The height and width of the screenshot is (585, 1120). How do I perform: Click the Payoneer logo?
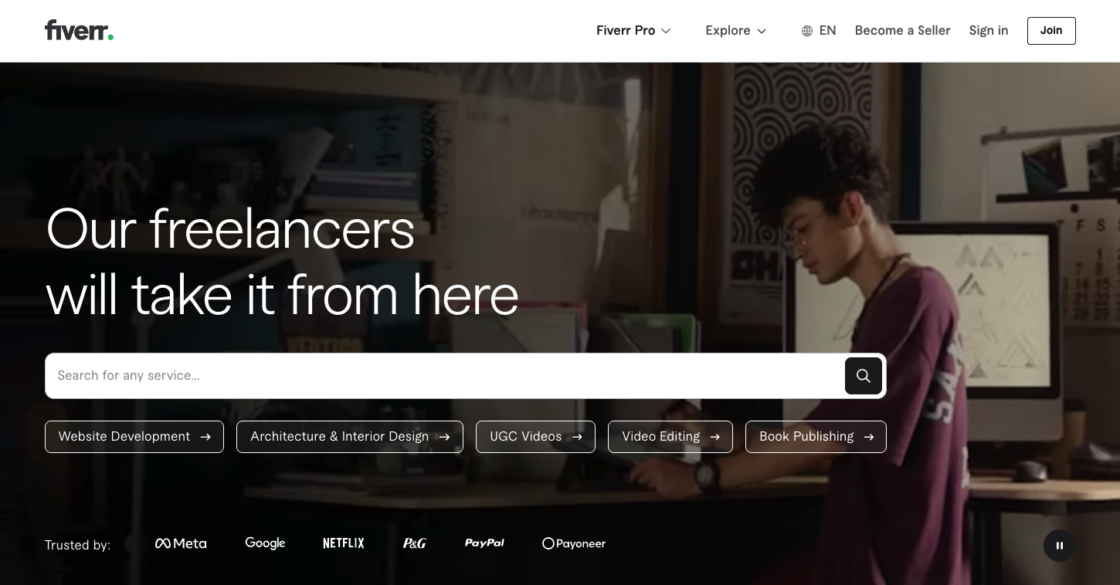pyautogui.click(x=574, y=543)
